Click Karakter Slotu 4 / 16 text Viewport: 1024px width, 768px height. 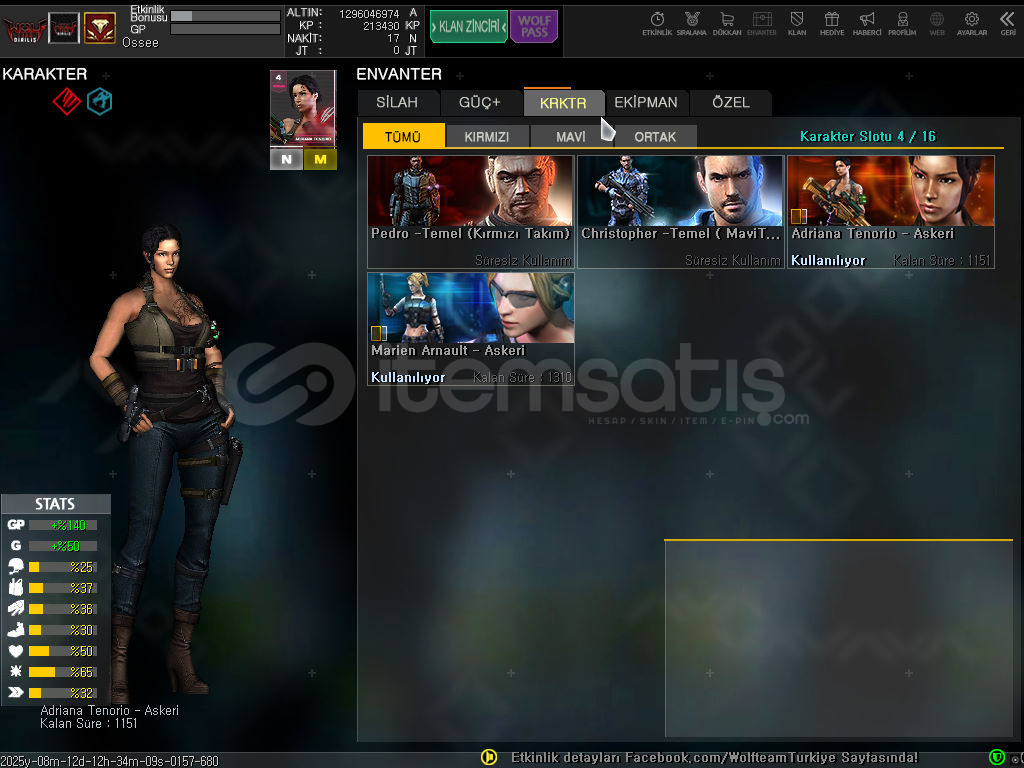point(868,136)
